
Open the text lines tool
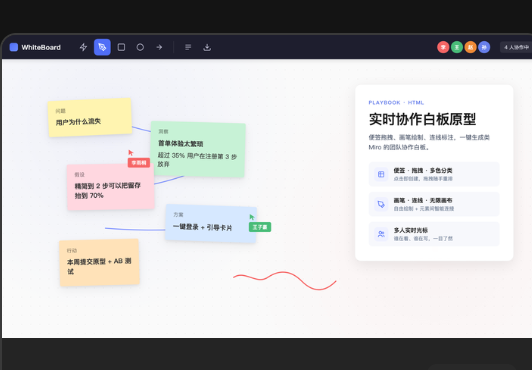click(188, 47)
